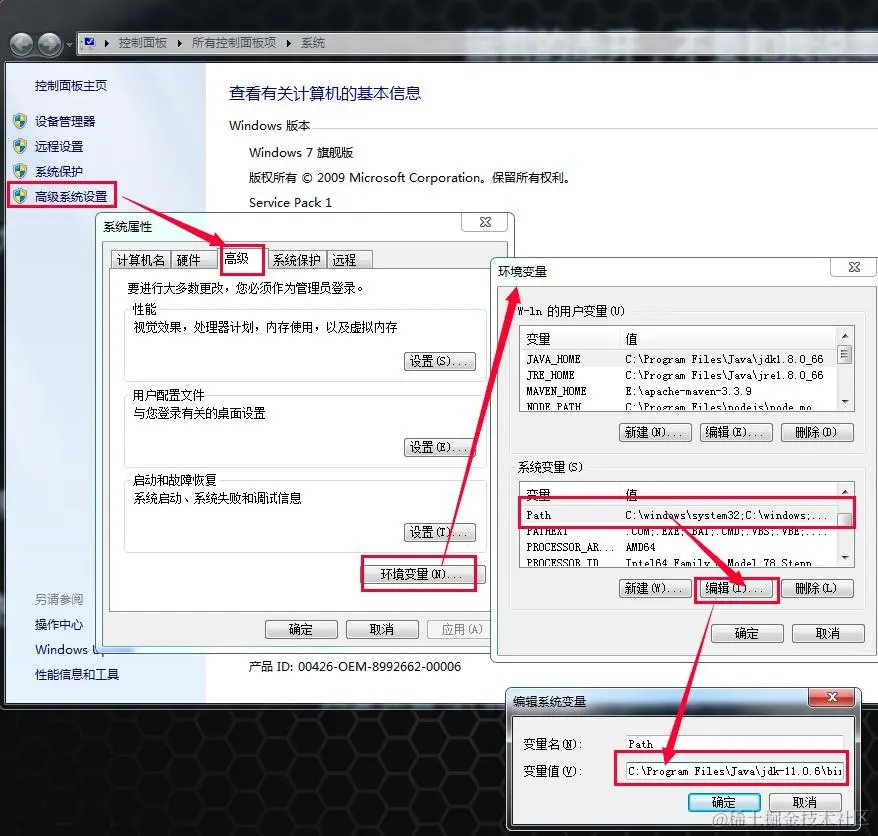This screenshot has width=878, height=836.
Task: Close the 编辑系统变量 dialog
Action: (832, 697)
